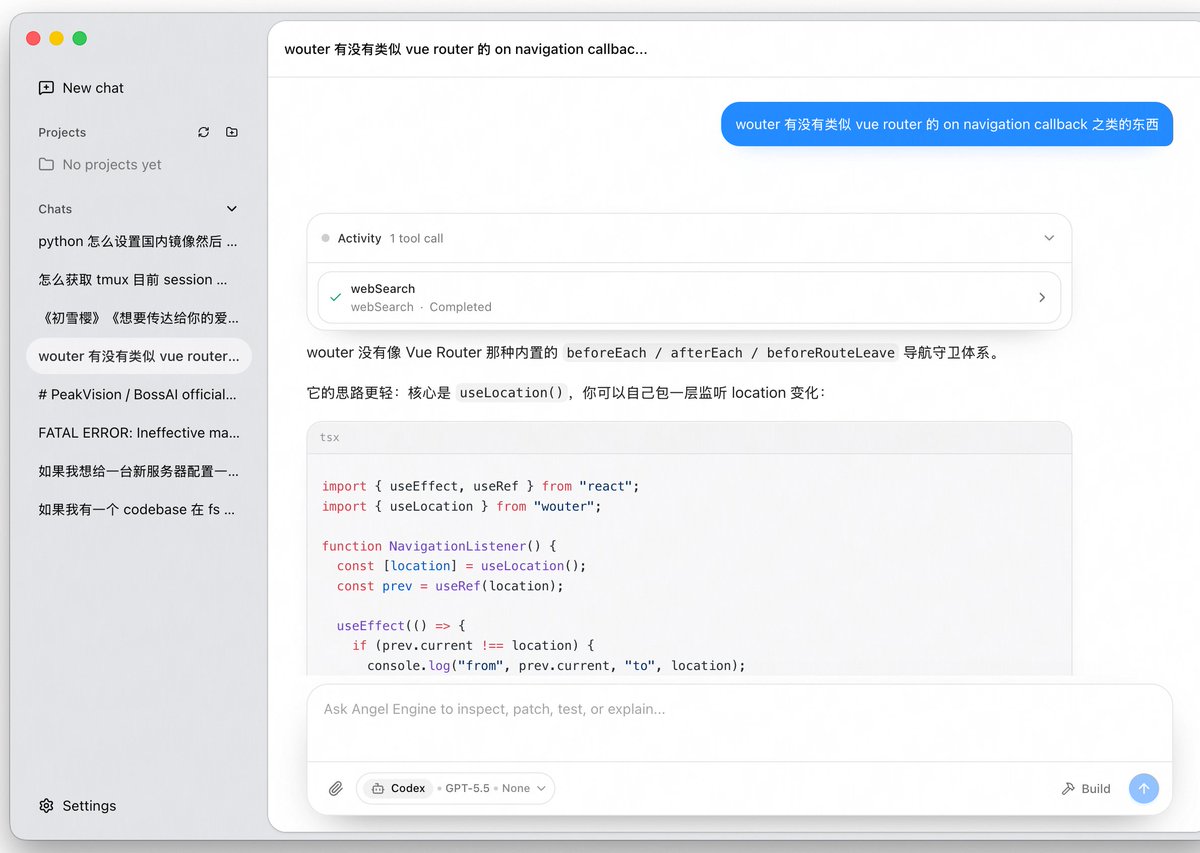
Task: Click the chat title in header
Action: (x=466, y=48)
